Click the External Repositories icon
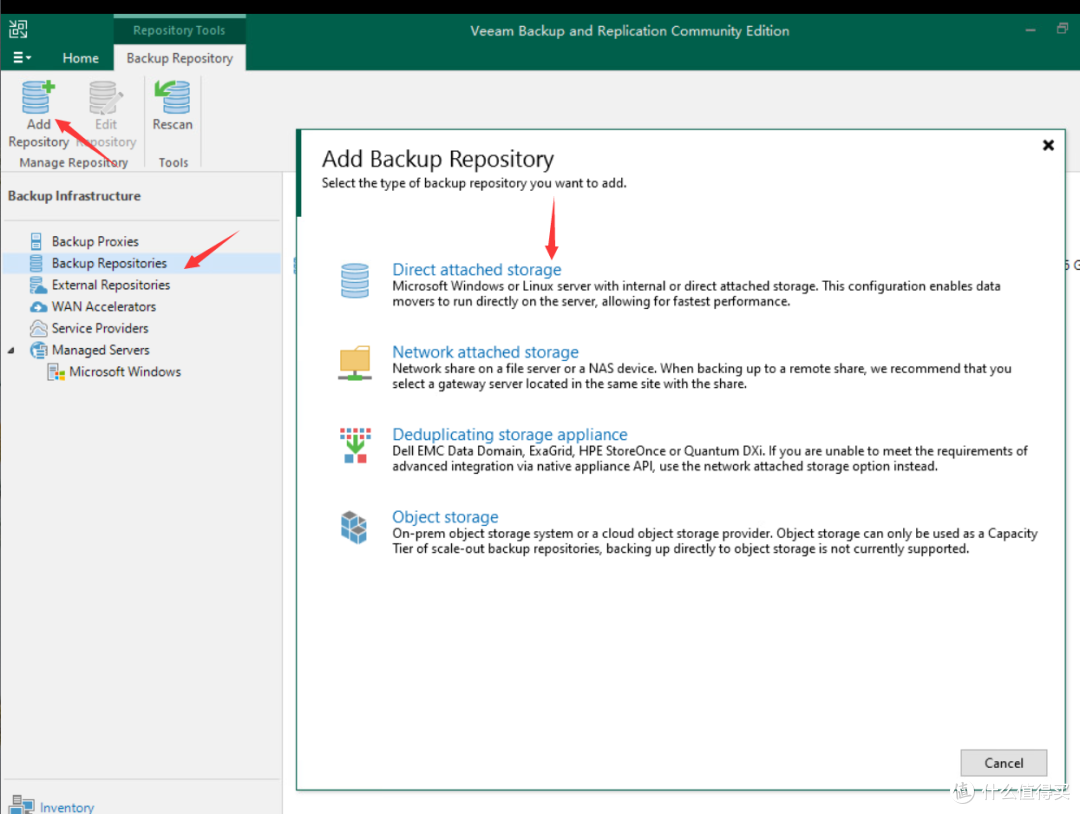The image size is (1080, 814). [x=38, y=285]
